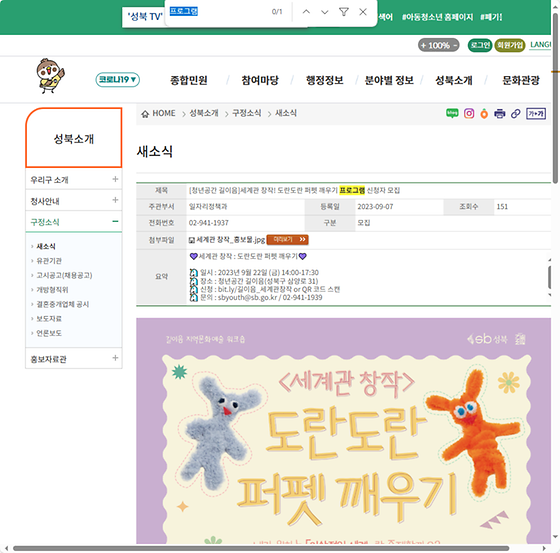Select 유관기관 in sidebar
Viewport: 560px width, 553px height.
(49, 261)
